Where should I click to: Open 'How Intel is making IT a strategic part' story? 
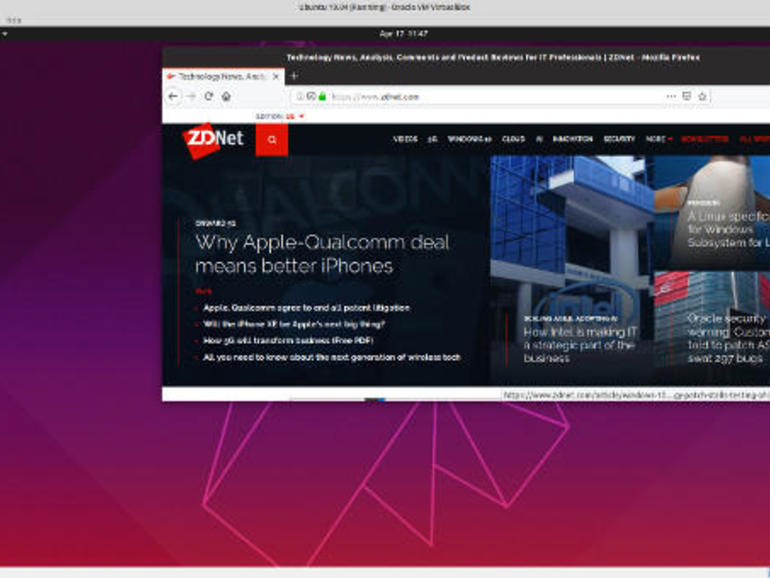pyautogui.click(x=580, y=345)
